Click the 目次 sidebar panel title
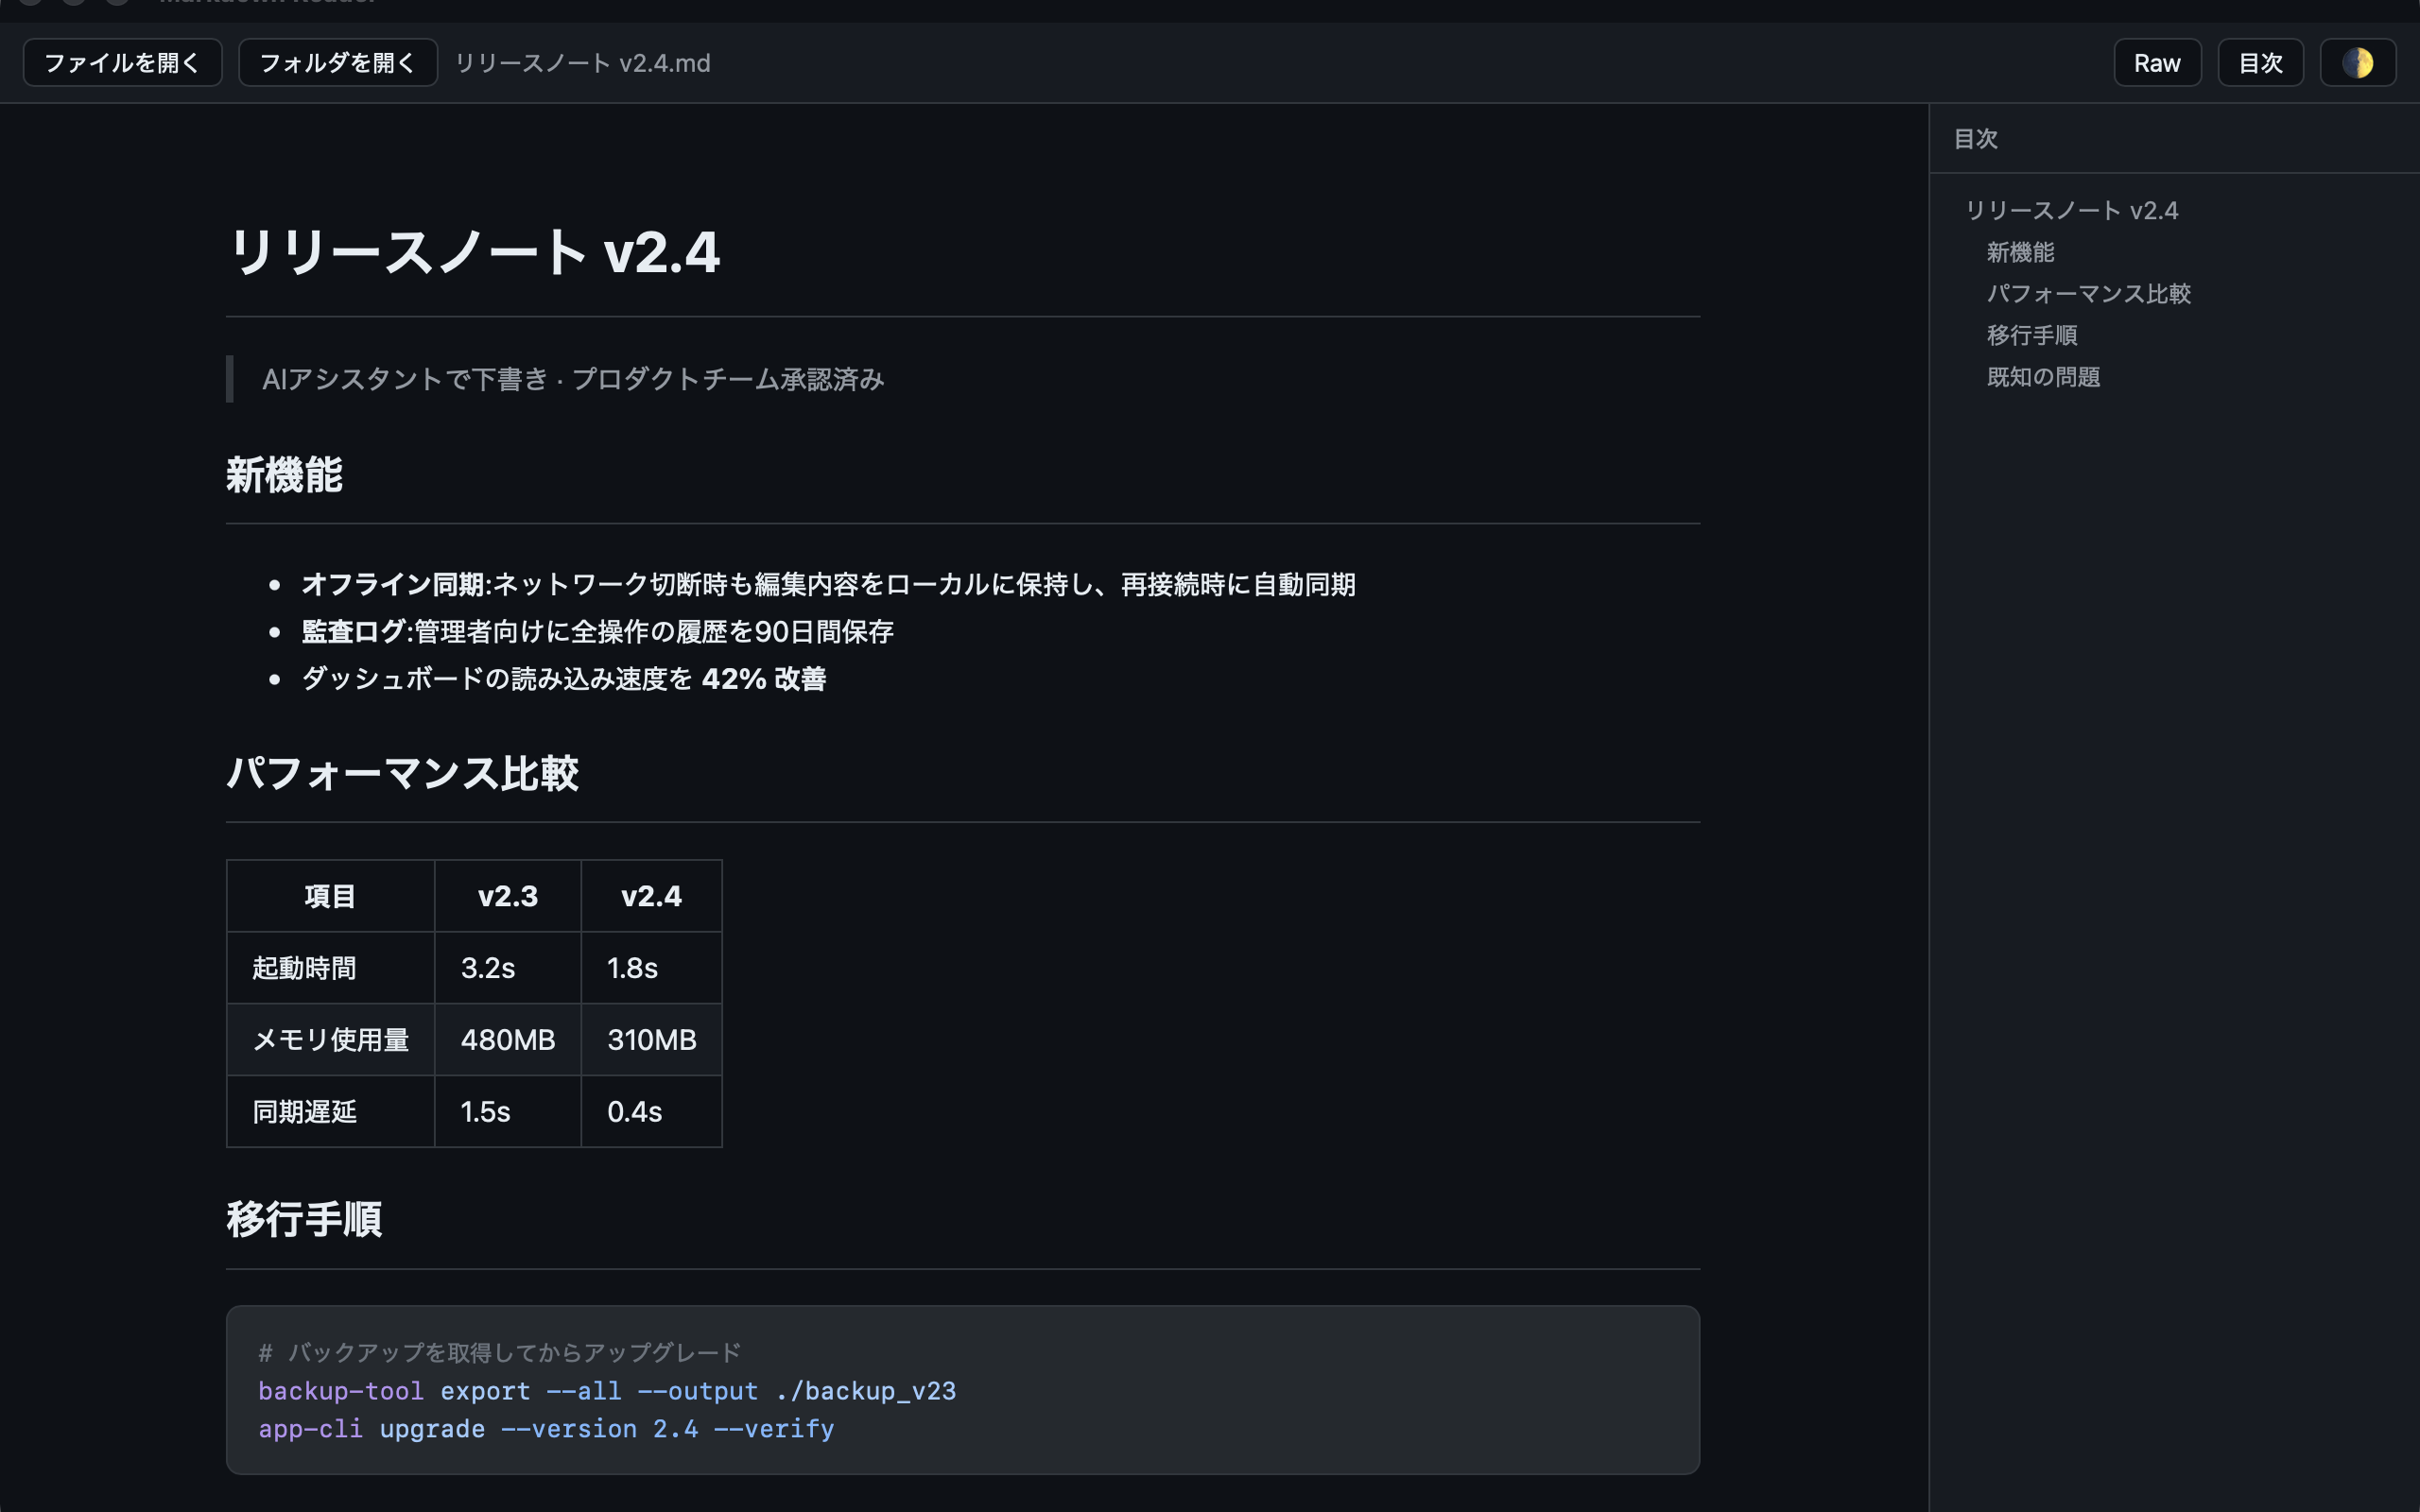This screenshot has height=1512, width=2420. click(x=1975, y=139)
